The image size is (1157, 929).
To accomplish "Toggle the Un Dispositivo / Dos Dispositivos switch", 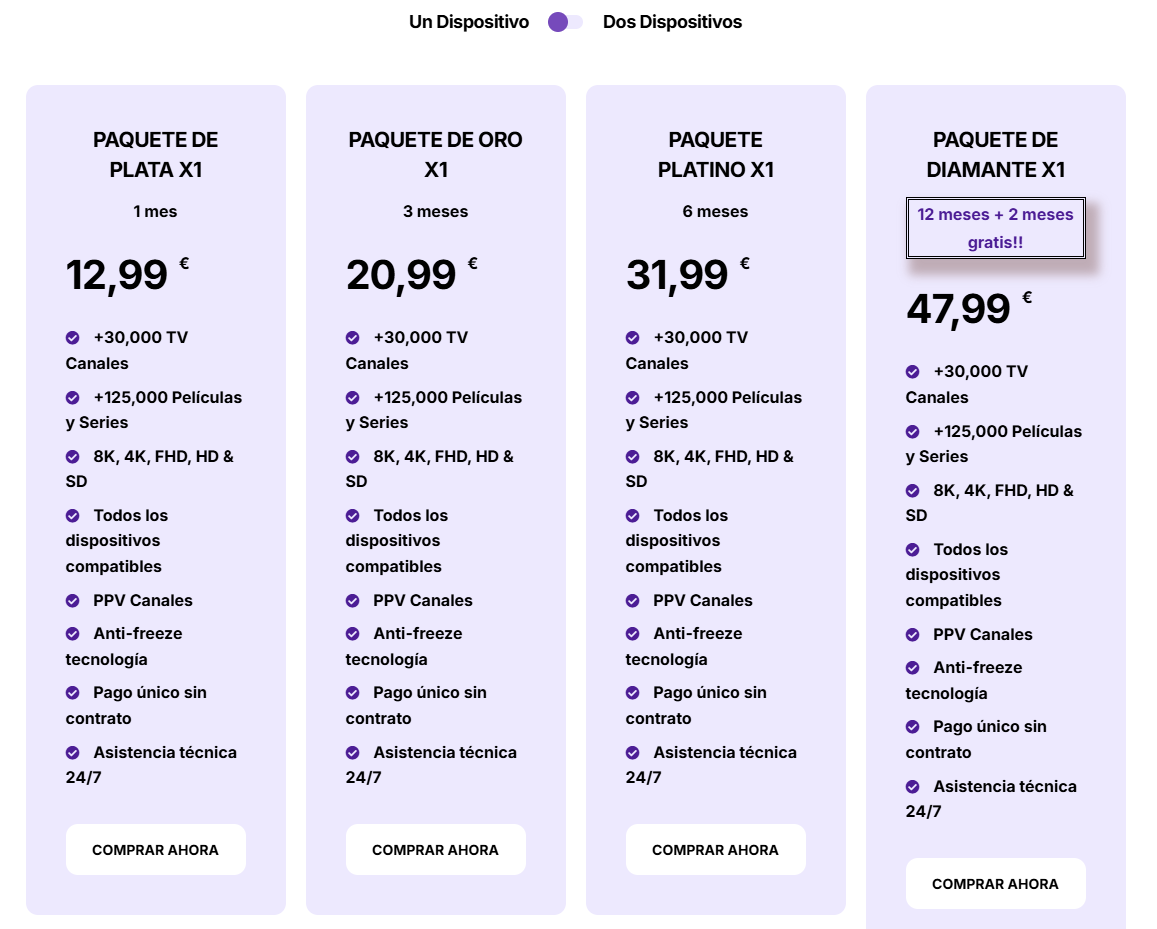I will tap(565, 22).
